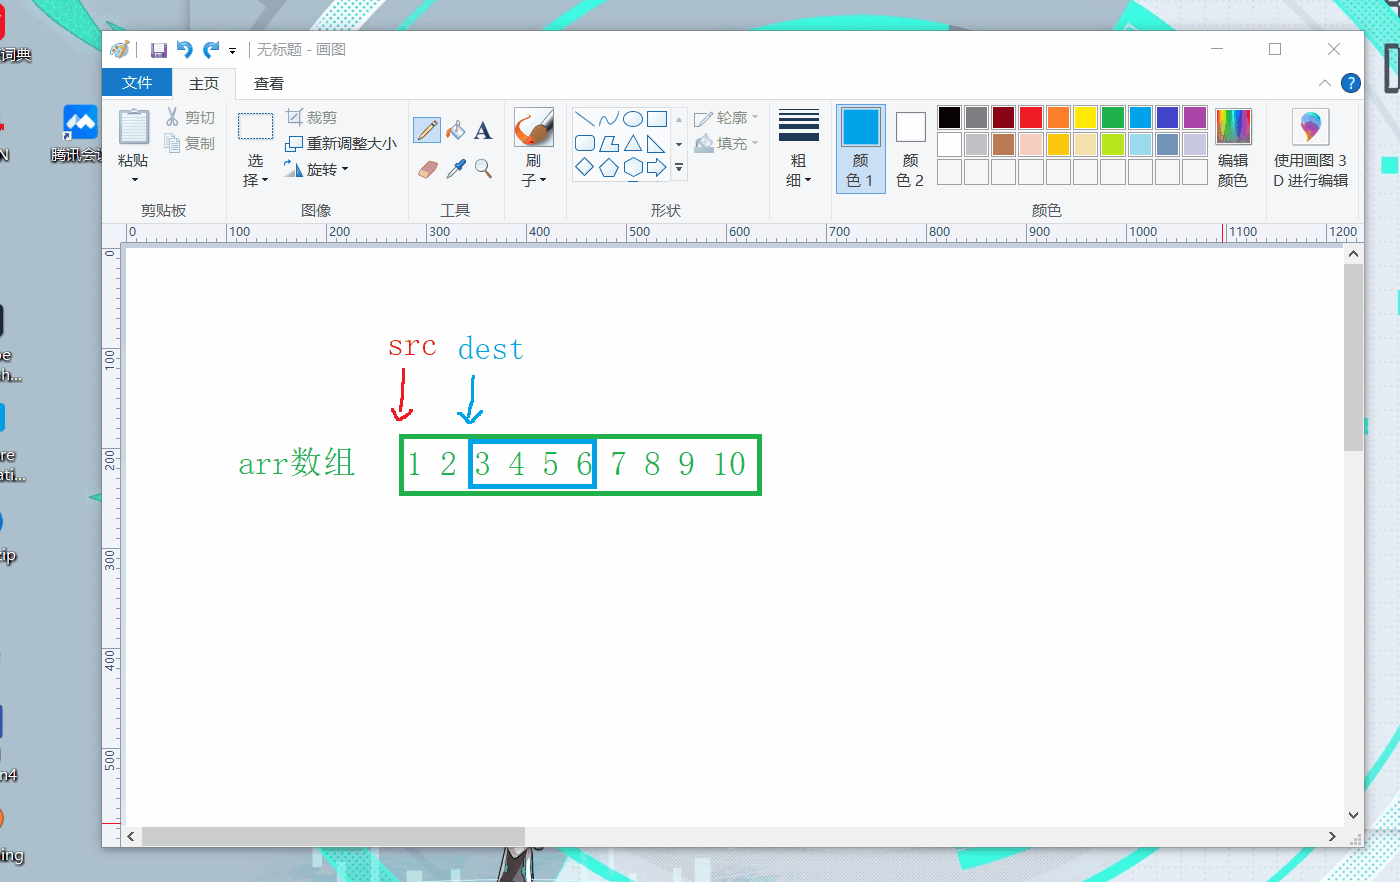The height and width of the screenshot is (882, 1400).
Task: Click the Paste clipboard icon
Action: [x=134, y=128]
